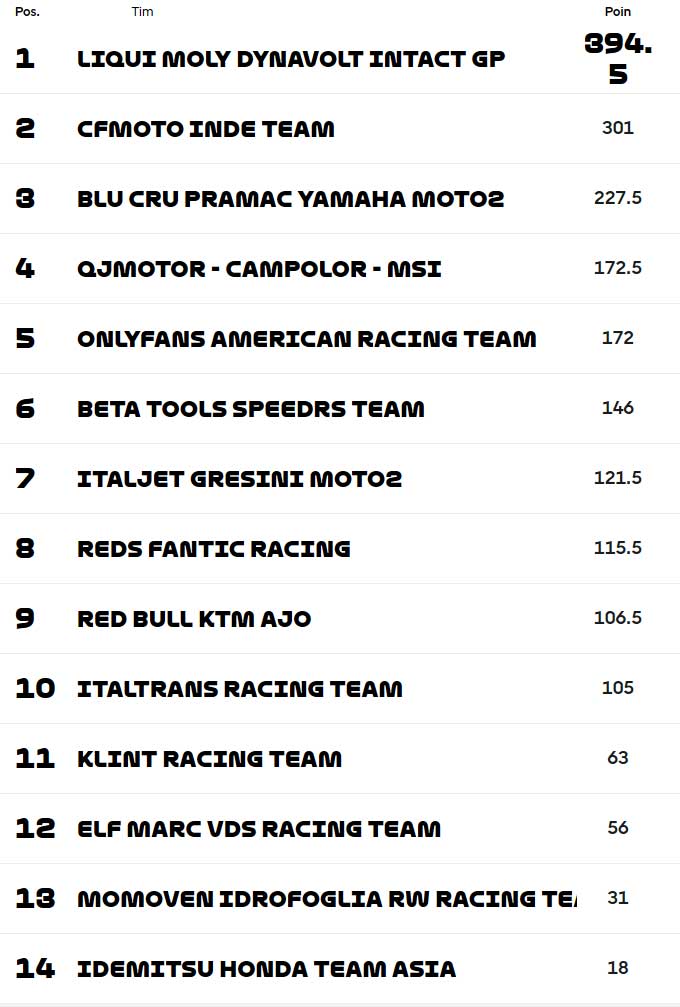Click position number 14
Image resolution: width=680 pixels, height=1007 pixels.
(35, 968)
